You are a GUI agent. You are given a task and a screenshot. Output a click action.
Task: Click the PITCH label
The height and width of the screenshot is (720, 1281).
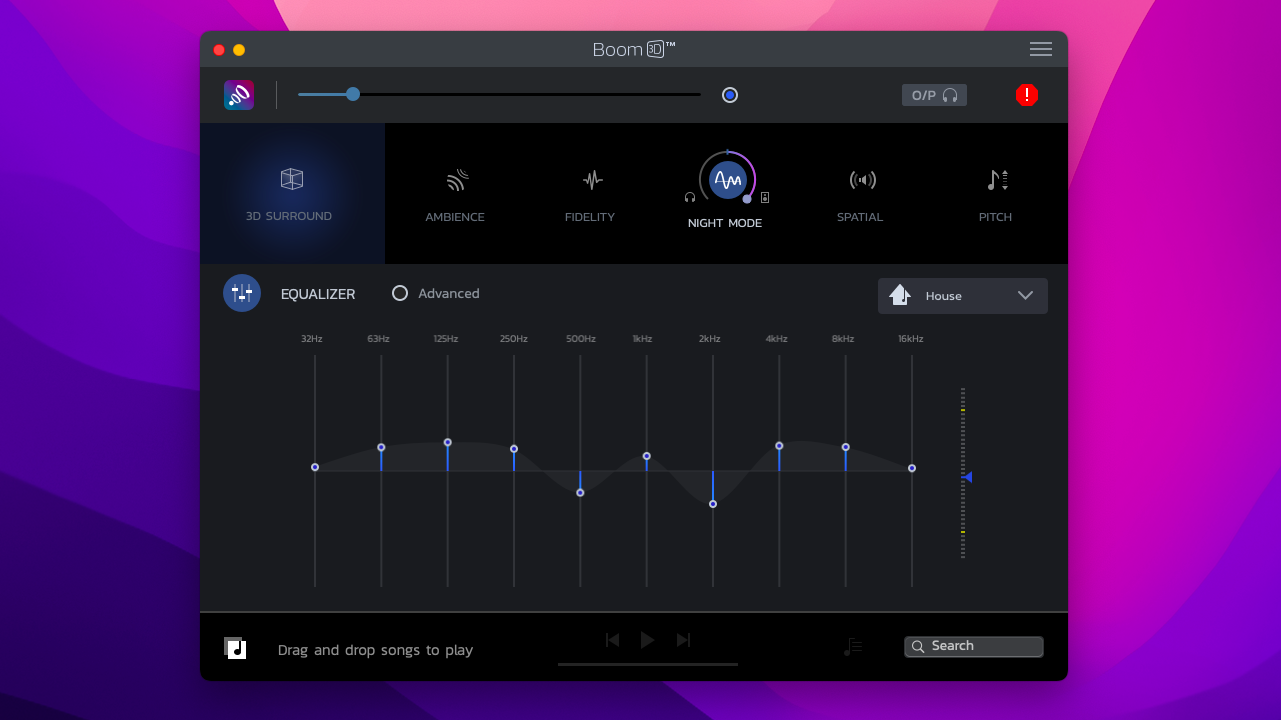point(995,217)
